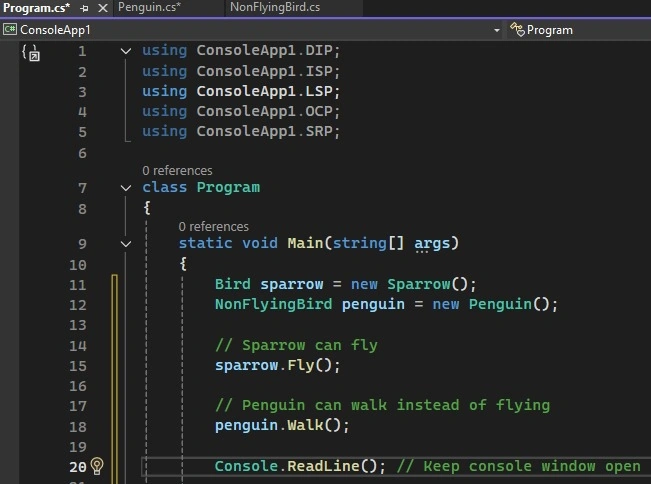Screen dimensions: 651x484
Task: Pin the Program.cs tab
Action: coord(84,8)
